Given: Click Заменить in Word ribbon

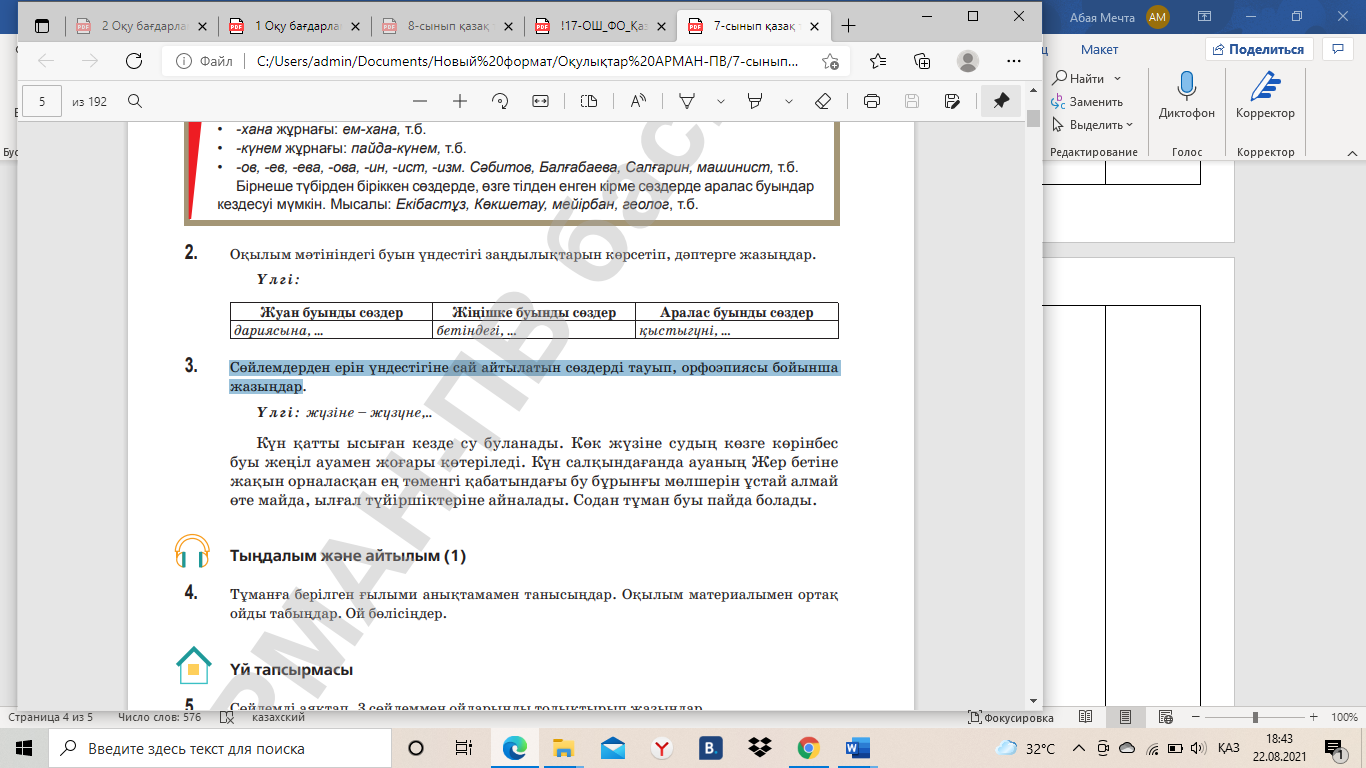Looking at the screenshot, I should [x=1087, y=101].
